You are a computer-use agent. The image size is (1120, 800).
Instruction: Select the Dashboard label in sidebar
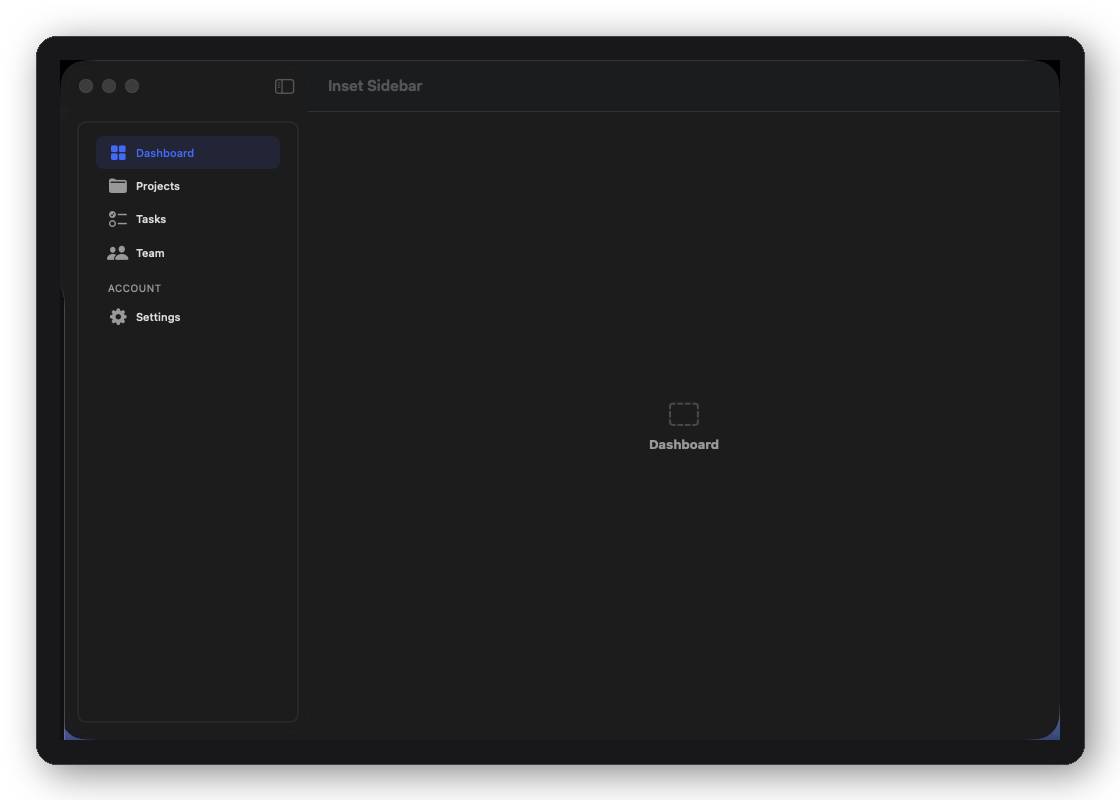(165, 153)
